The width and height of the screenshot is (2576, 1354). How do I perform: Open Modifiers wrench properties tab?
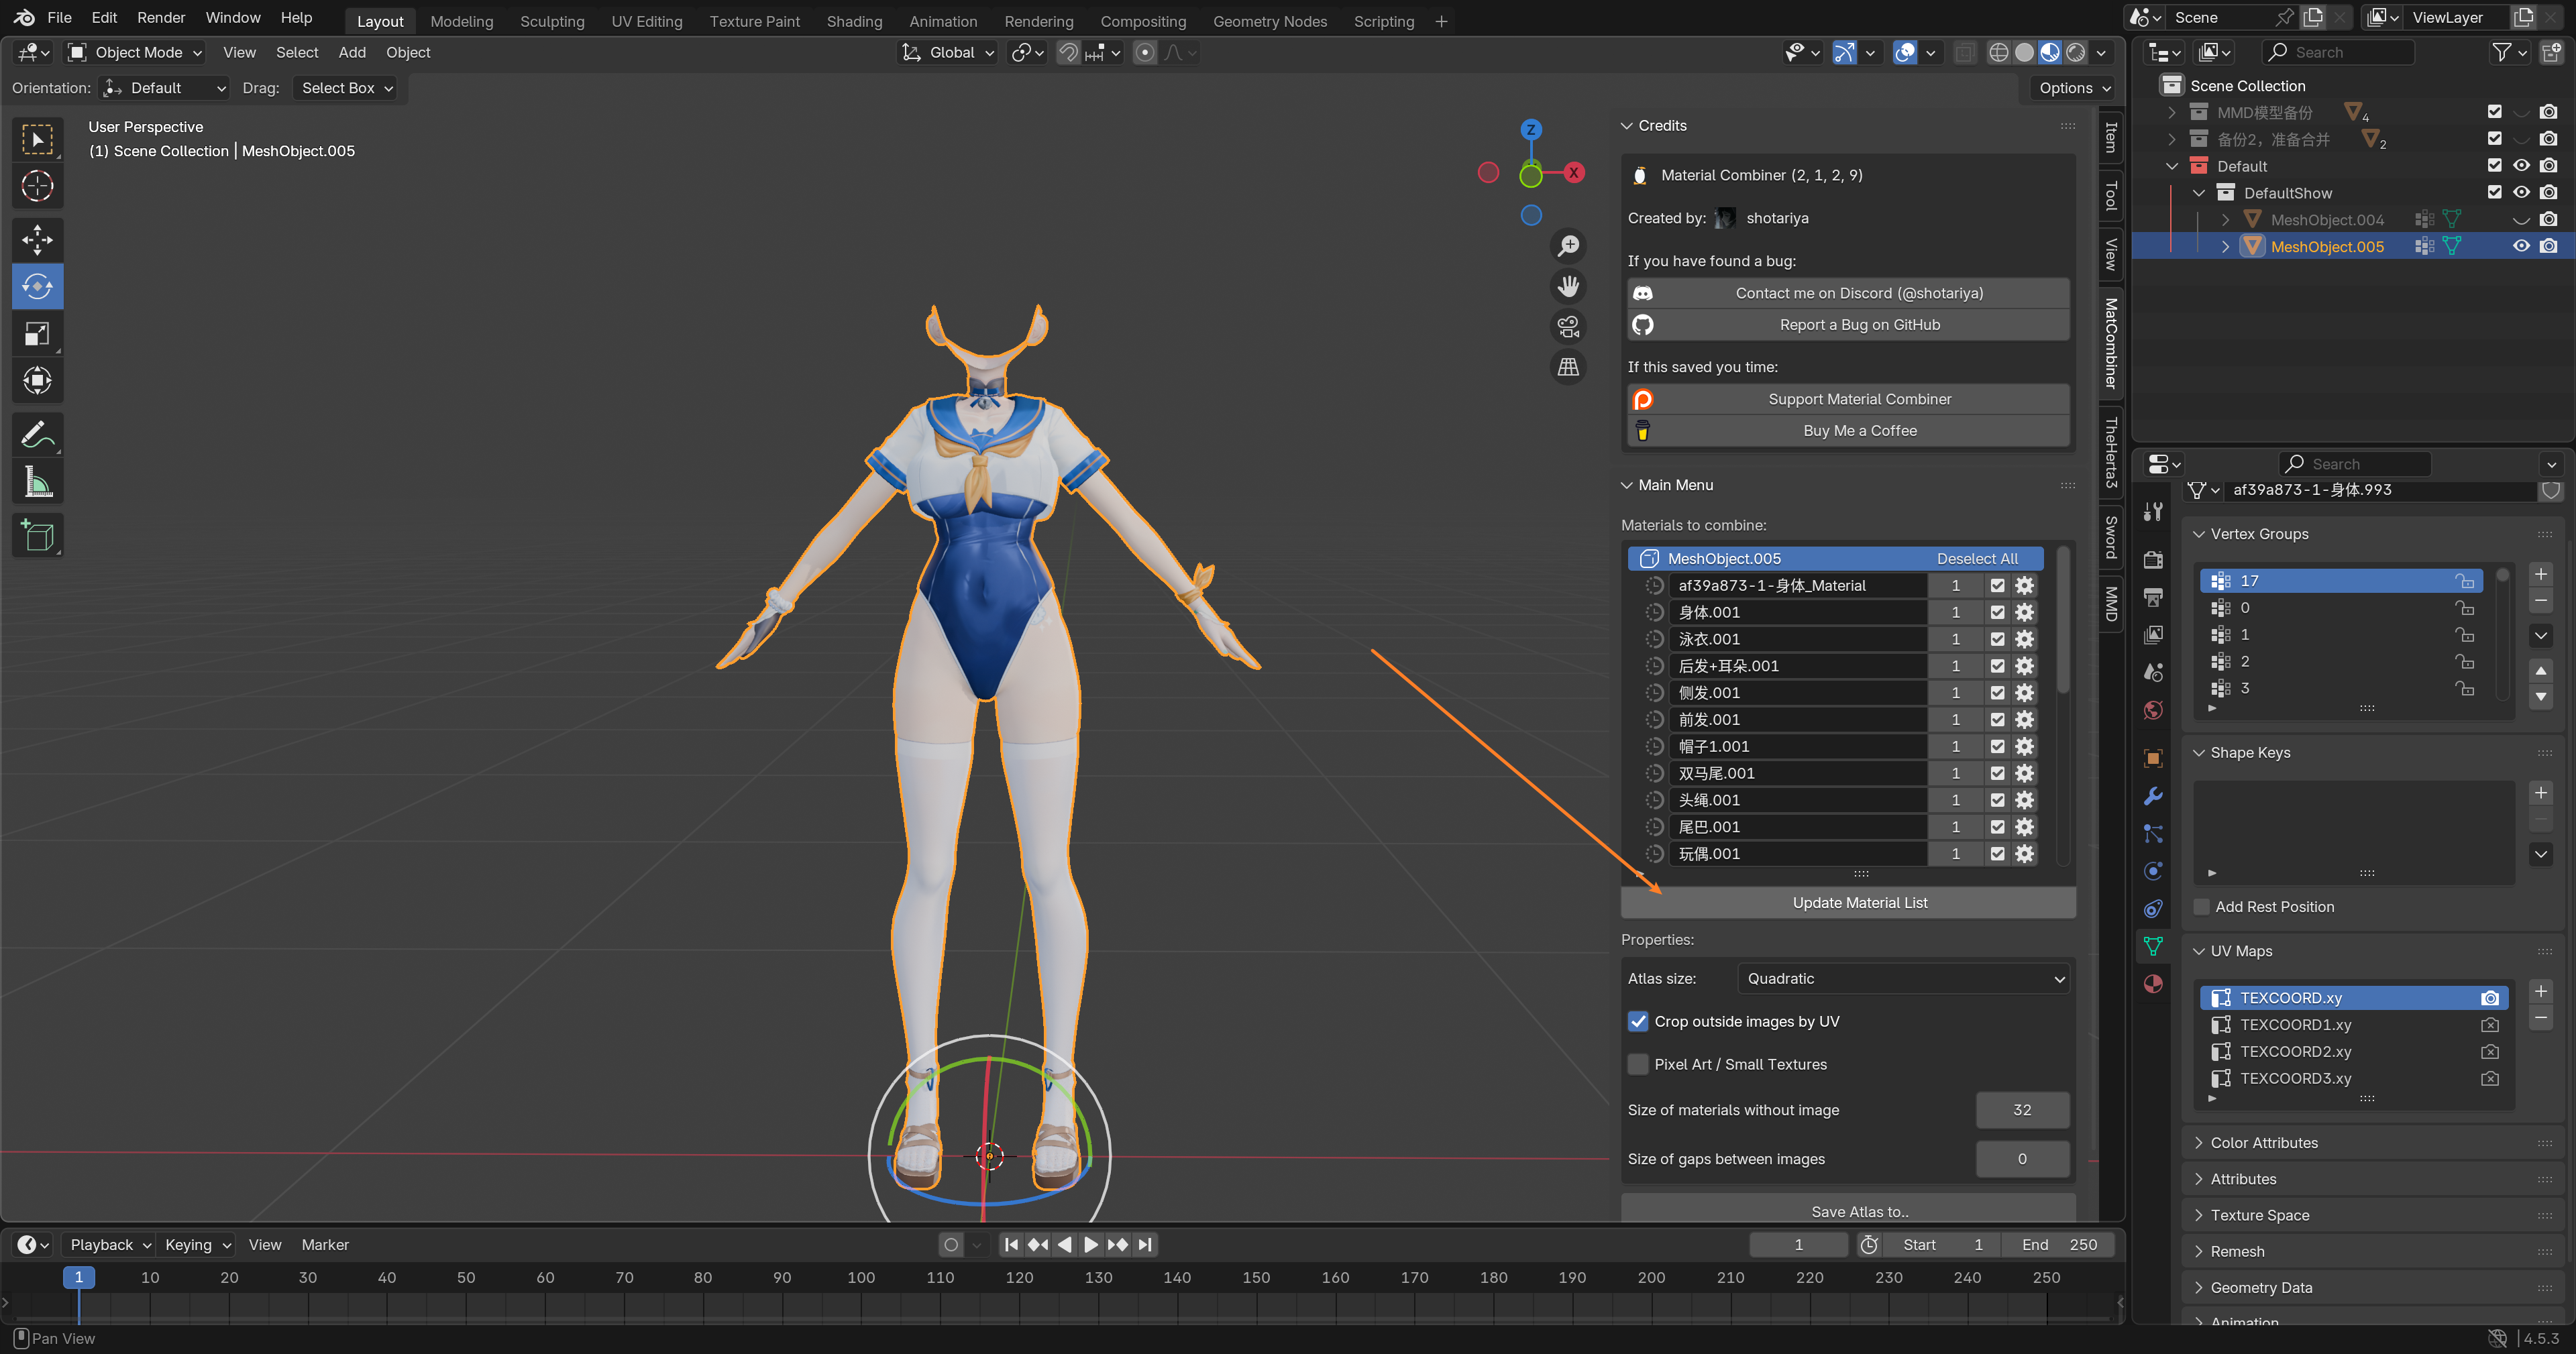(2153, 796)
